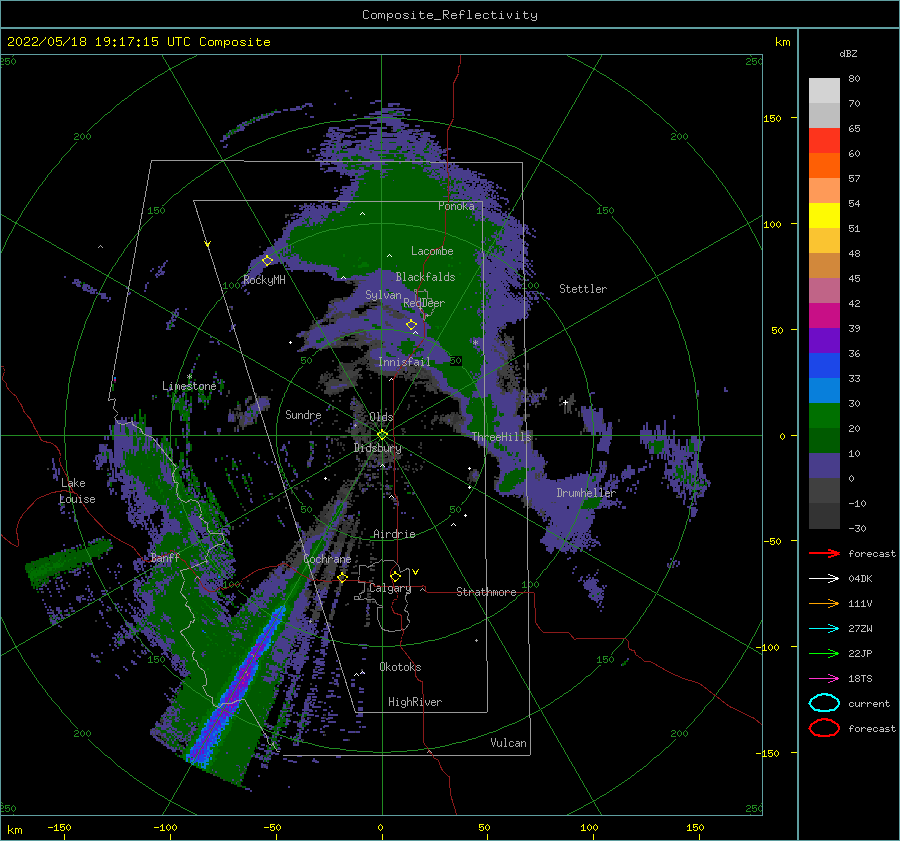Screen dimensions: 900x841
Task: Click the Blackfalds label
Action: (x=425, y=277)
